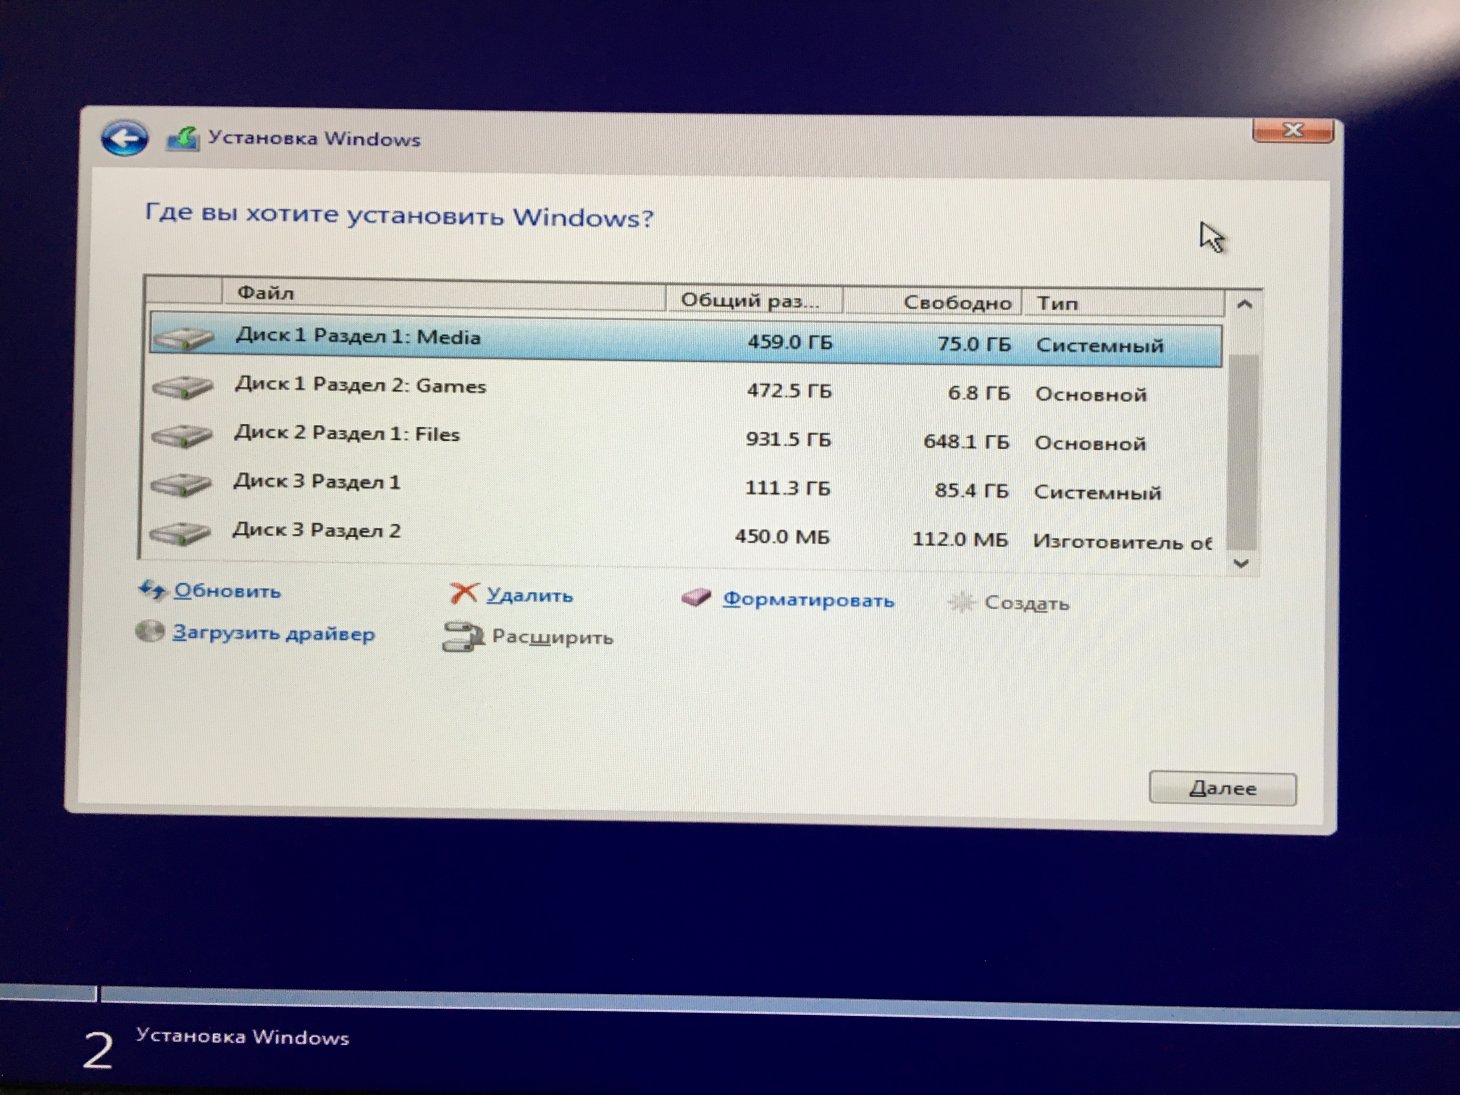This screenshot has width=1460, height=1095.
Task: Click total size 111.3 ГБ
Action: tap(787, 488)
